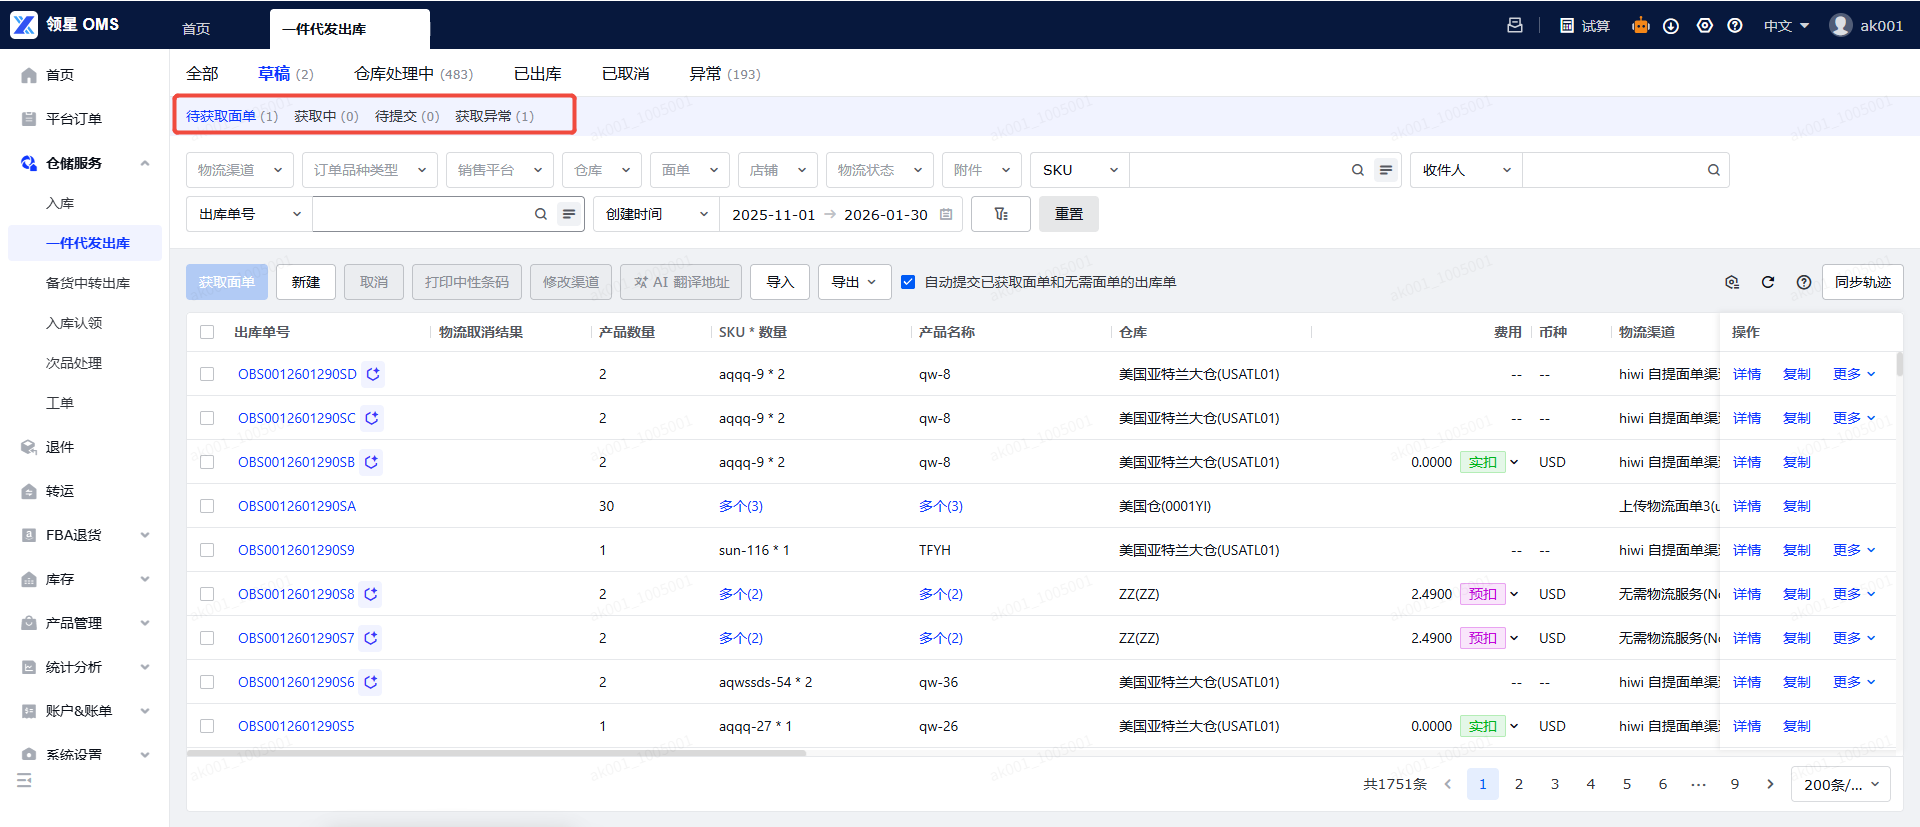Click the refresh icon above the table
This screenshot has height=827, width=1920.
[x=1767, y=282]
